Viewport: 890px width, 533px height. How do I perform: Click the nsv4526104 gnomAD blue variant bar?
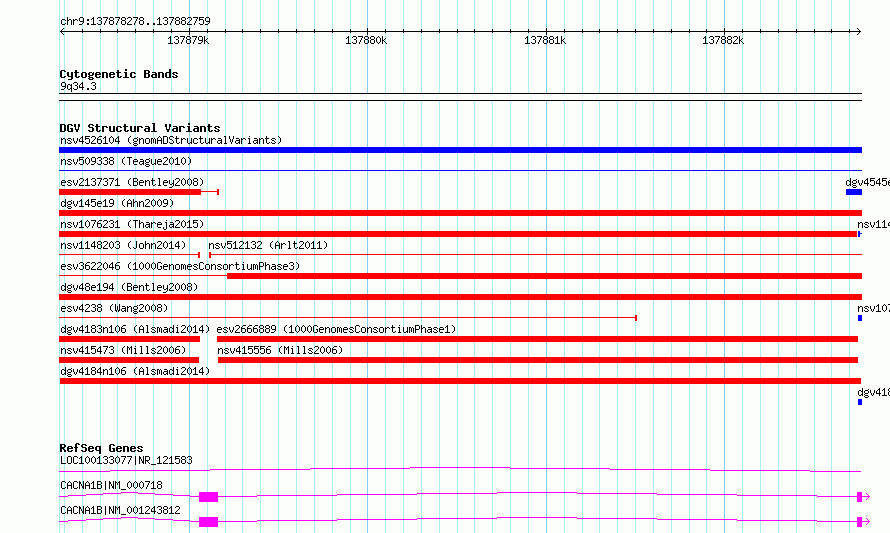click(x=460, y=150)
